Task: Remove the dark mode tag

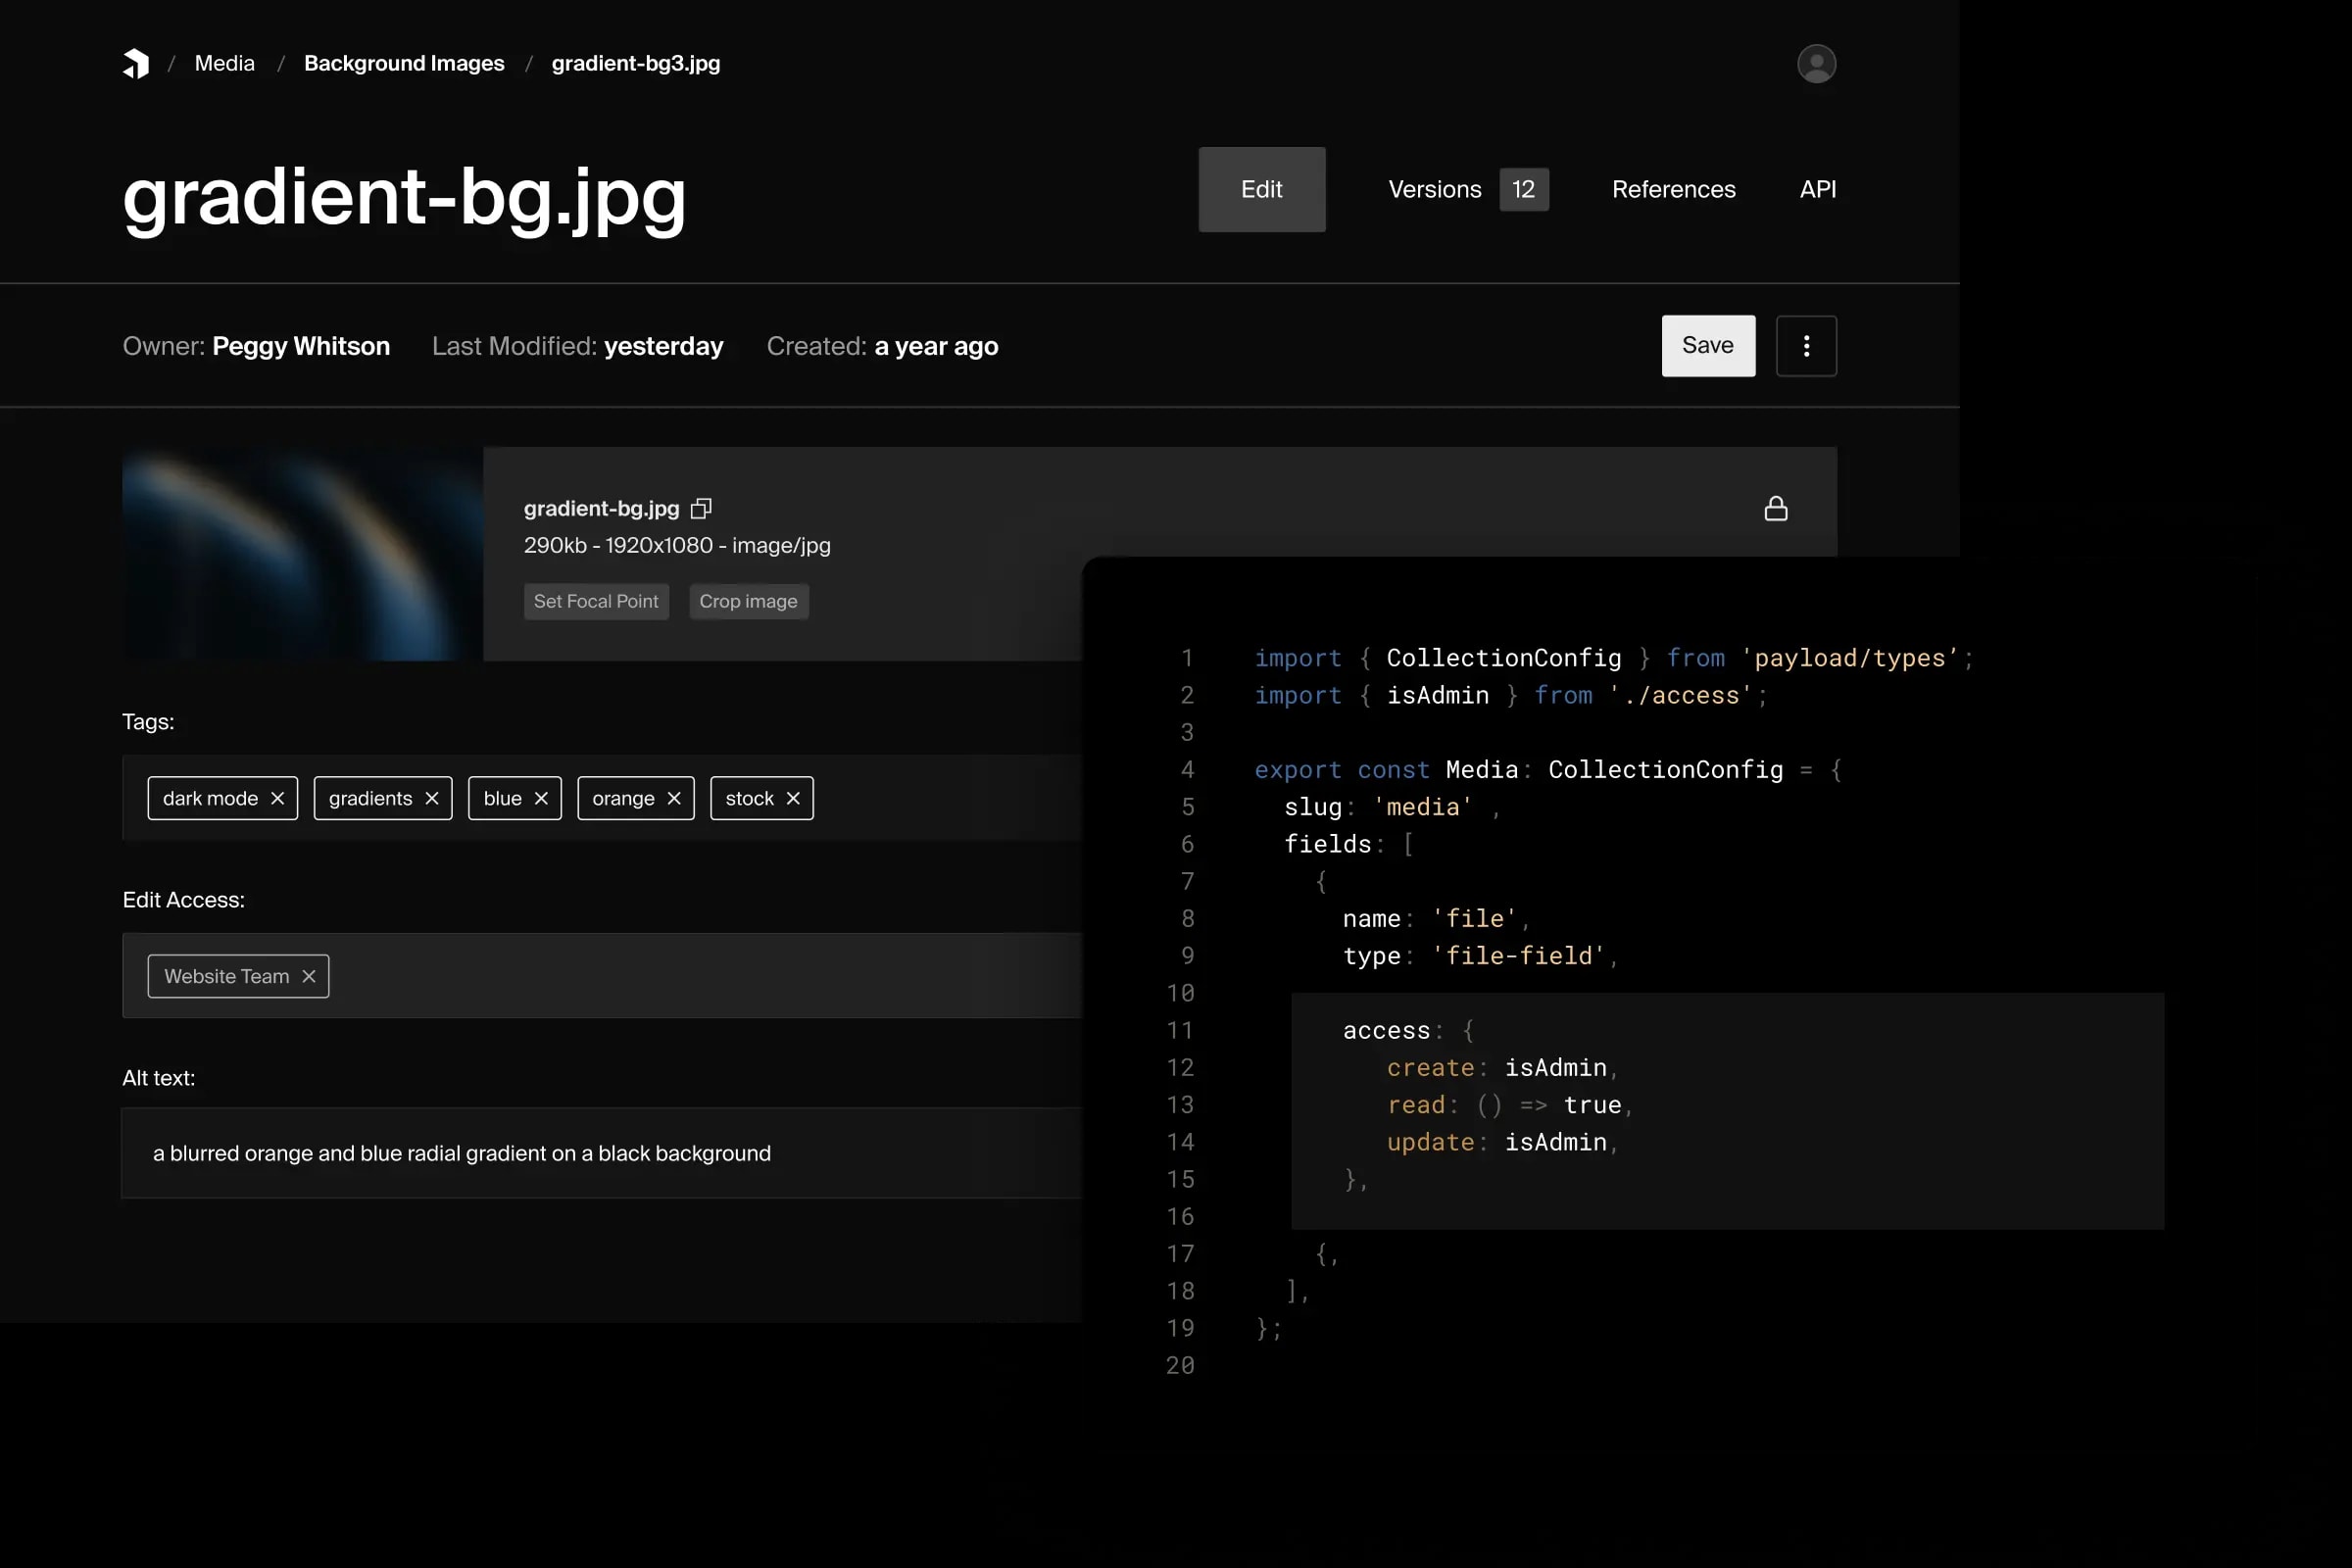Action: point(278,798)
